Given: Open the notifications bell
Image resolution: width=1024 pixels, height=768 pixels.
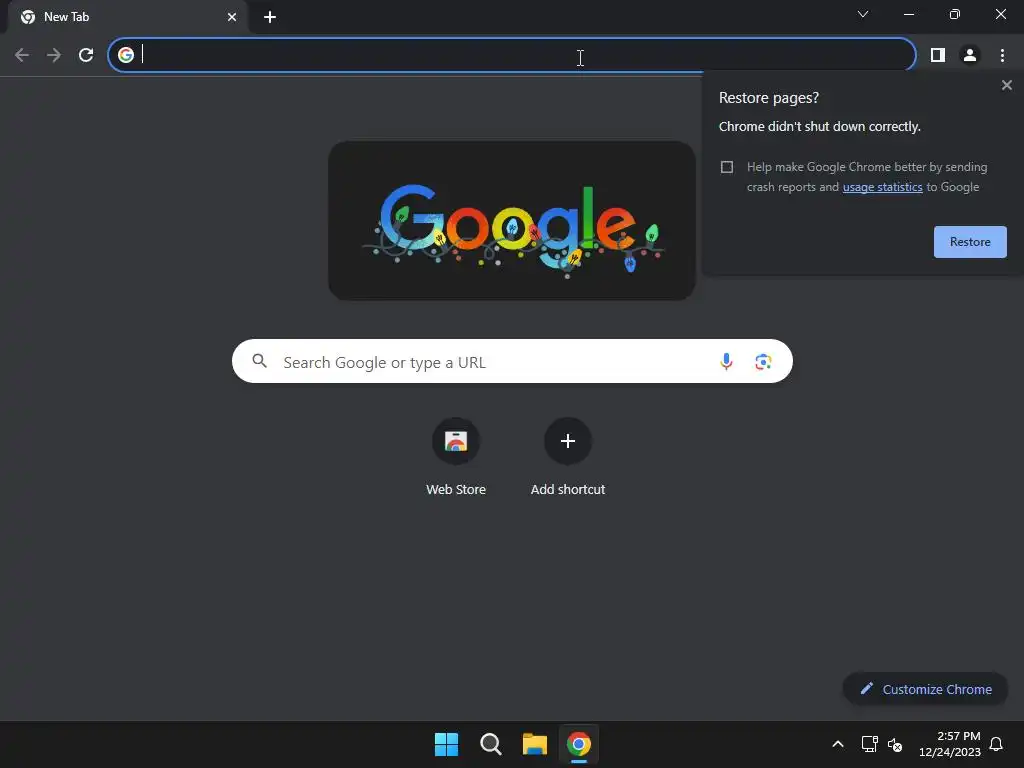Looking at the screenshot, I should tap(996, 744).
